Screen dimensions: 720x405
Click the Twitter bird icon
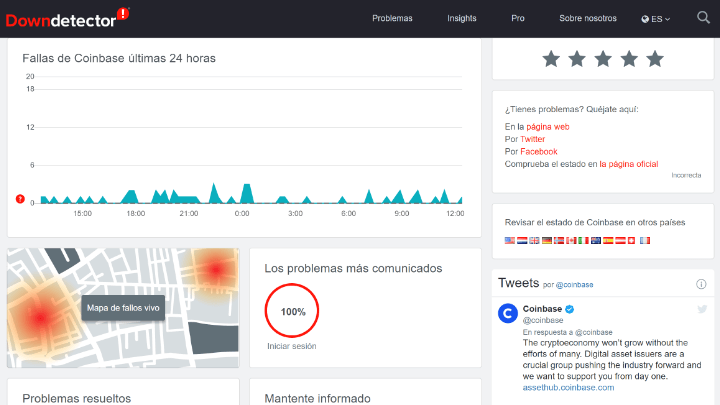tap(702, 309)
